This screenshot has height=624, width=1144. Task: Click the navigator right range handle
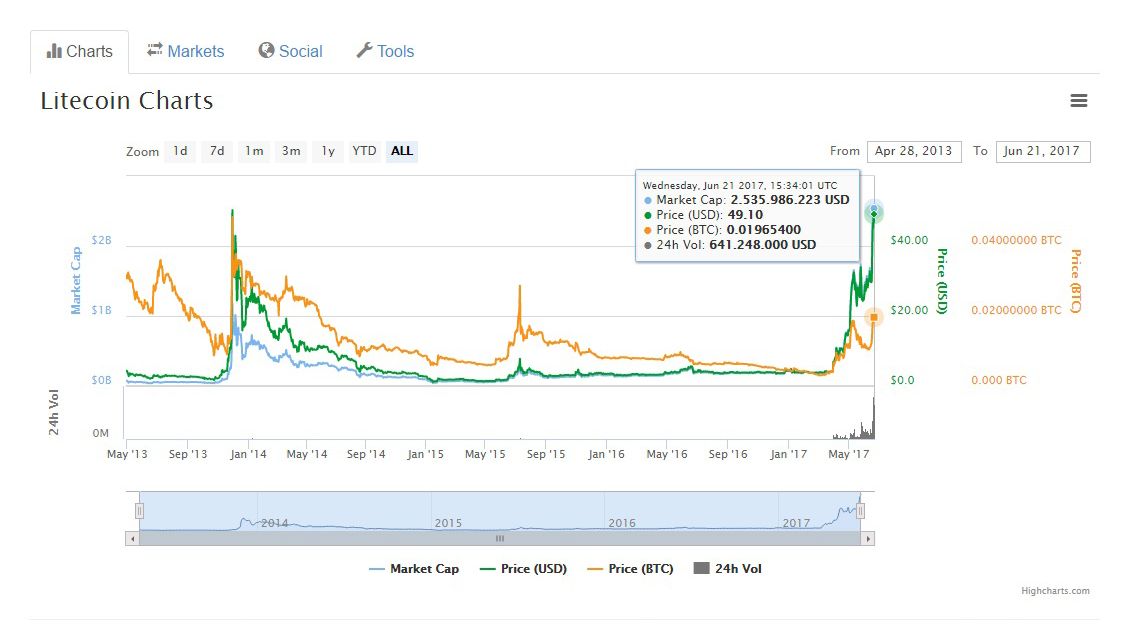(x=860, y=511)
